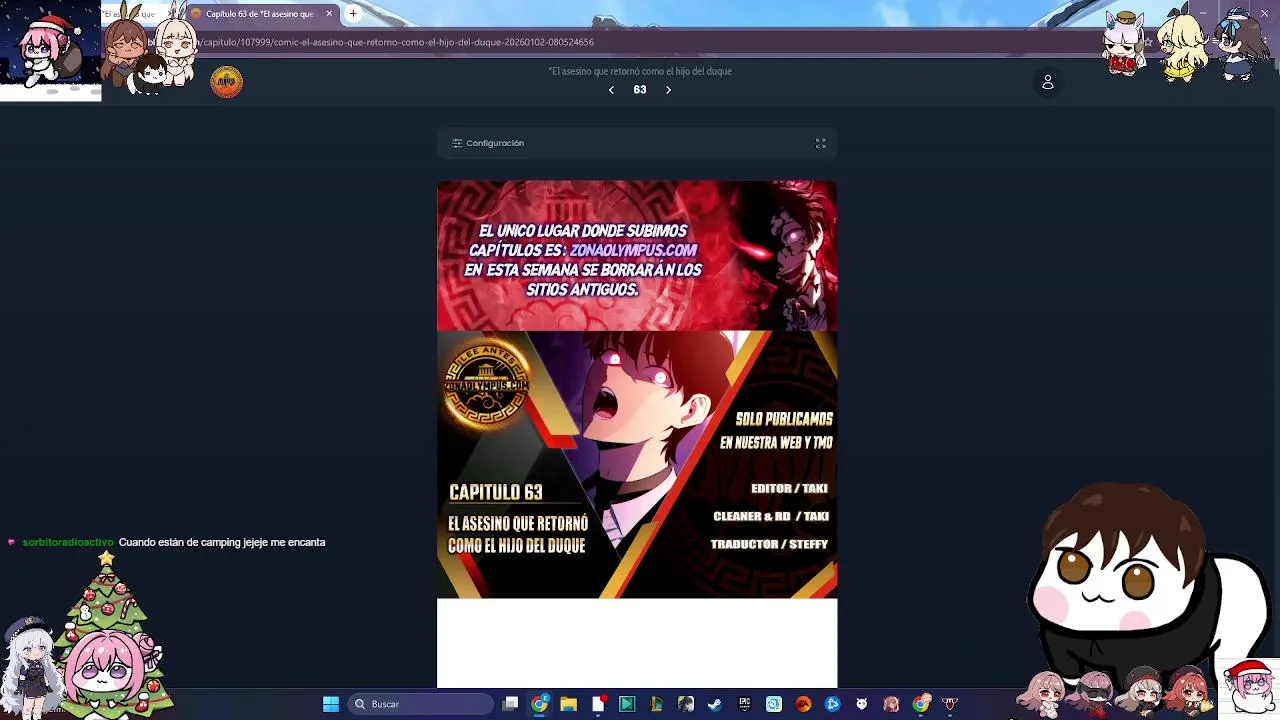Close the 'Capítulo 63' browser tab
1280x720 pixels.
[328, 14]
